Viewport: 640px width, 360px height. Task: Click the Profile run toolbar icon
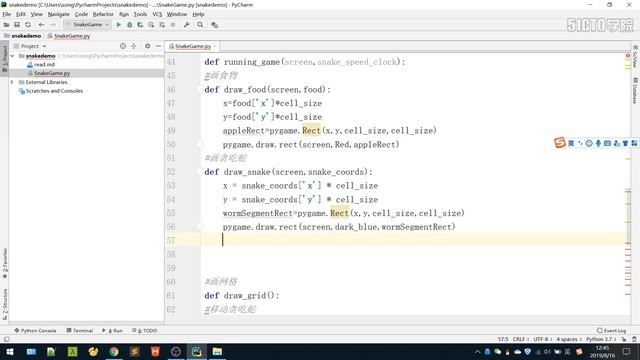click(x=151, y=25)
